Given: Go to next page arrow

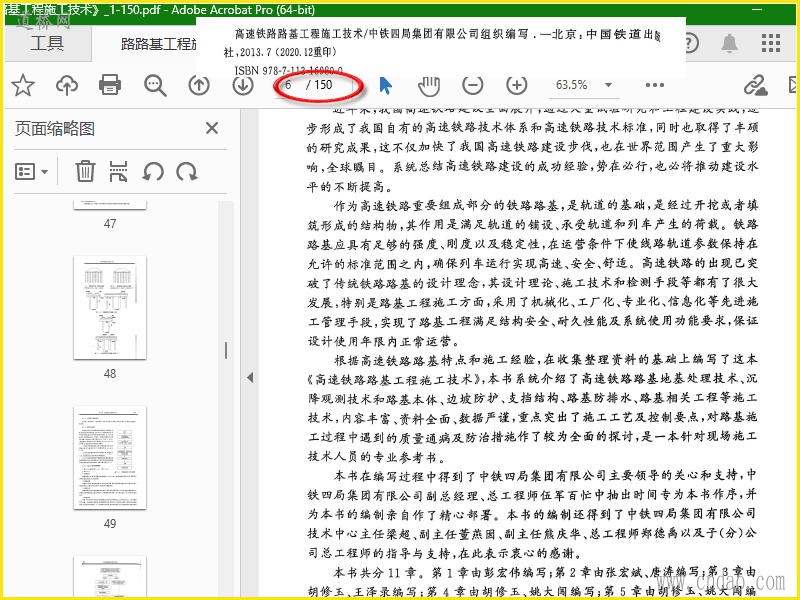Looking at the screenshot, I should tap(243, 85).
